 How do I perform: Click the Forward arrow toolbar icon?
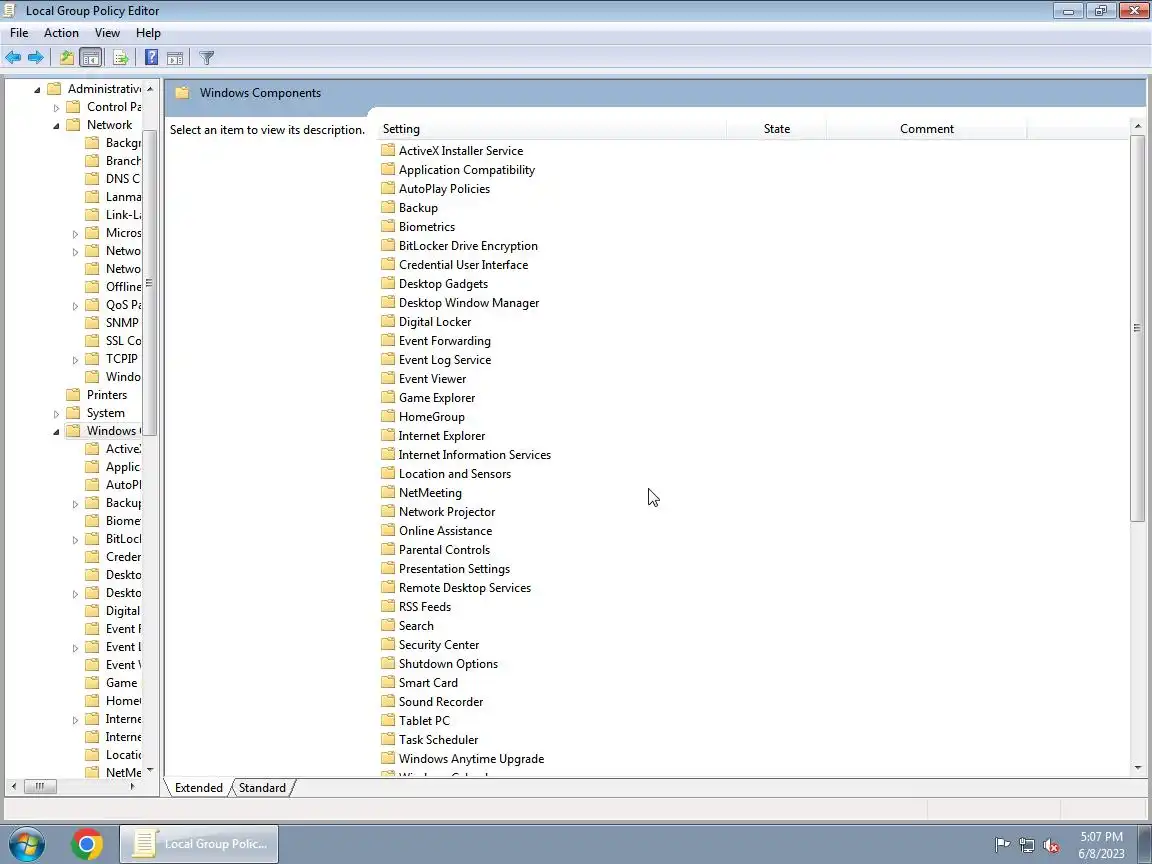35,57
